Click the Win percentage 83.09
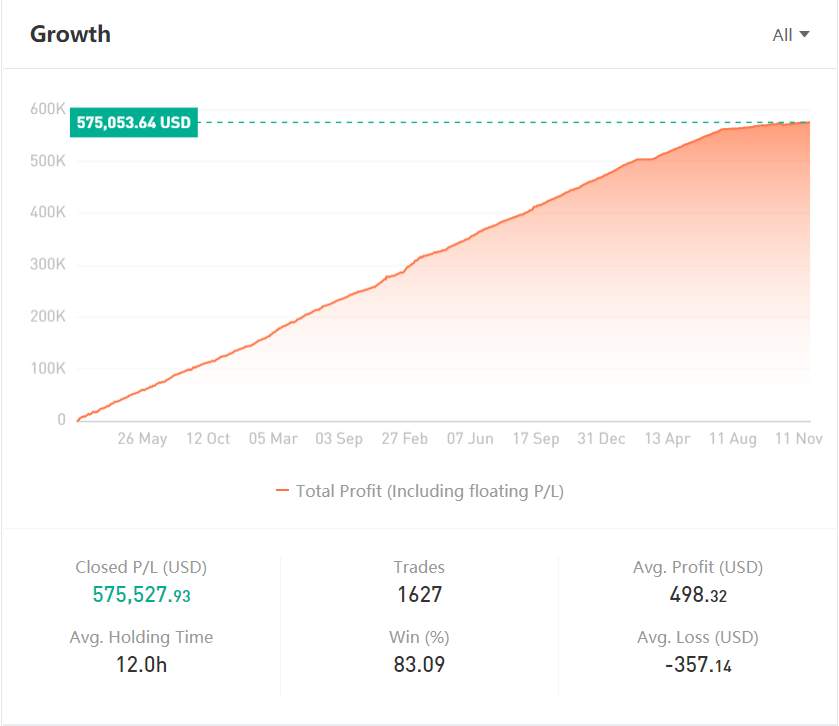Viewport: 839px width, 726px height. [x=420, y=664]
